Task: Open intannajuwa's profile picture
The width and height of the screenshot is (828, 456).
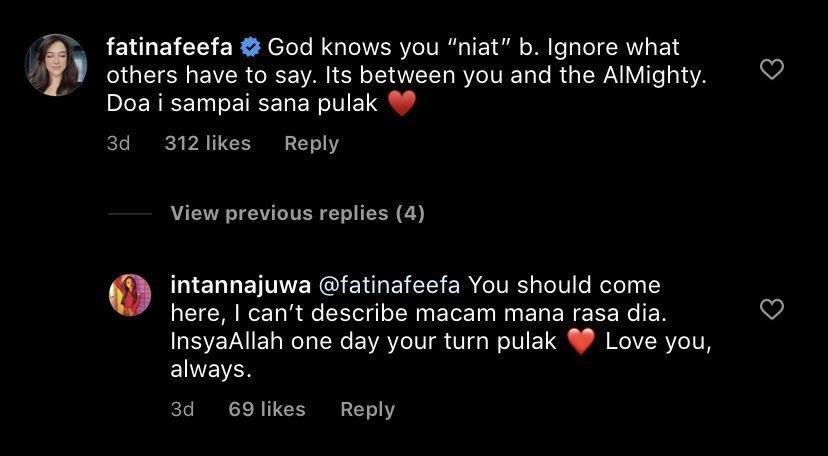Action: pos(130,295)
